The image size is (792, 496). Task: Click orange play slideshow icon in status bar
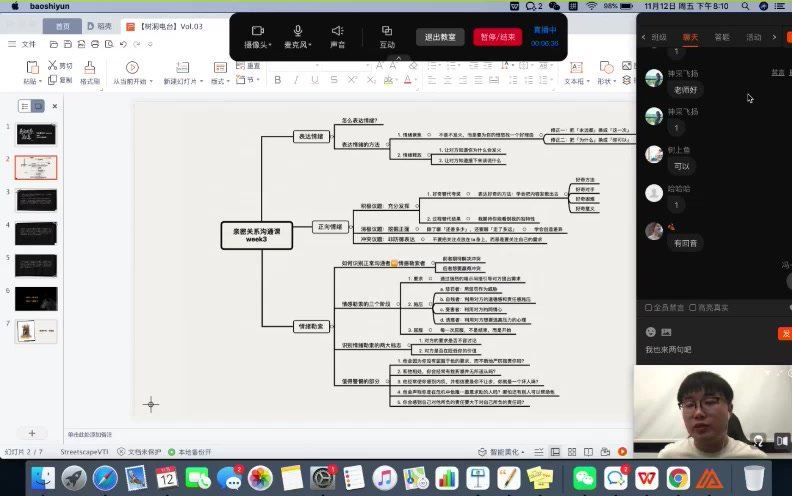(x=622, y=452)
